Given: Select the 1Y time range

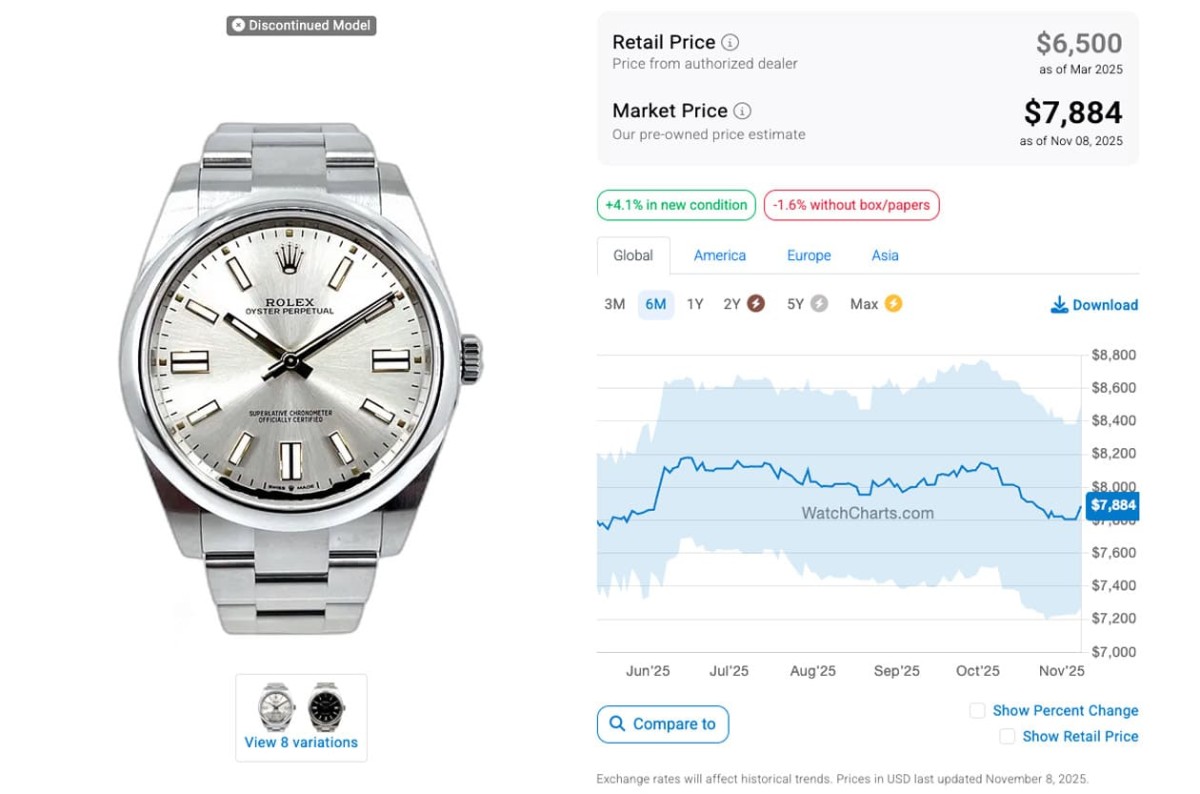Looking at the screenshot, I should 695,304.
